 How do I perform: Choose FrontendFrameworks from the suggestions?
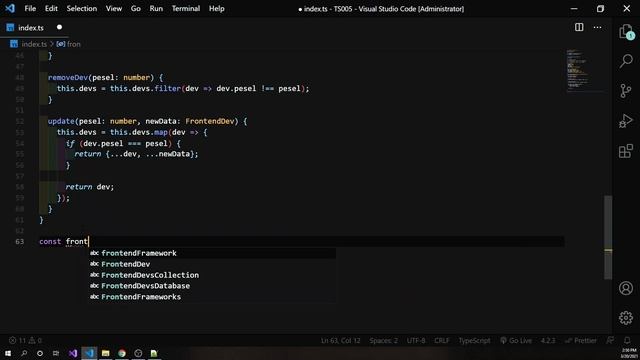[x=213, y=297]
